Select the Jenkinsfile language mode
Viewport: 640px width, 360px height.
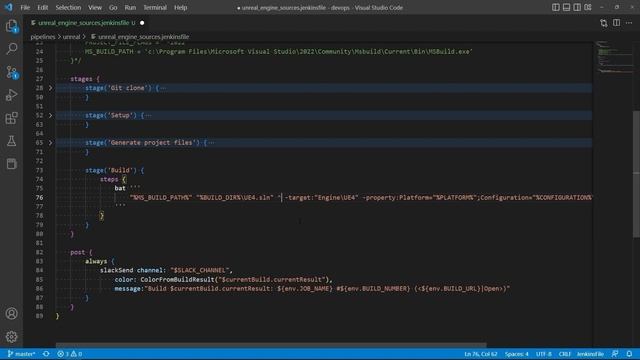(590, 354)
